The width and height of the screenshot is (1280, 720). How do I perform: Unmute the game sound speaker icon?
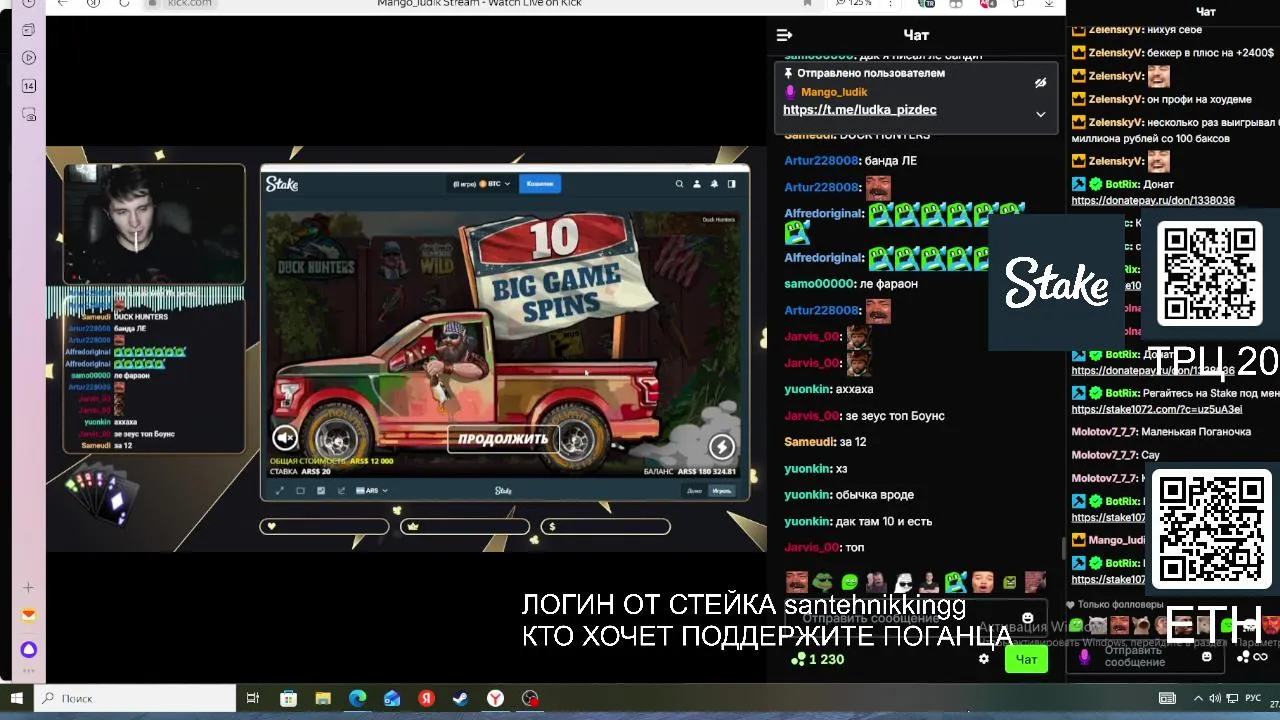coord(285,438)
